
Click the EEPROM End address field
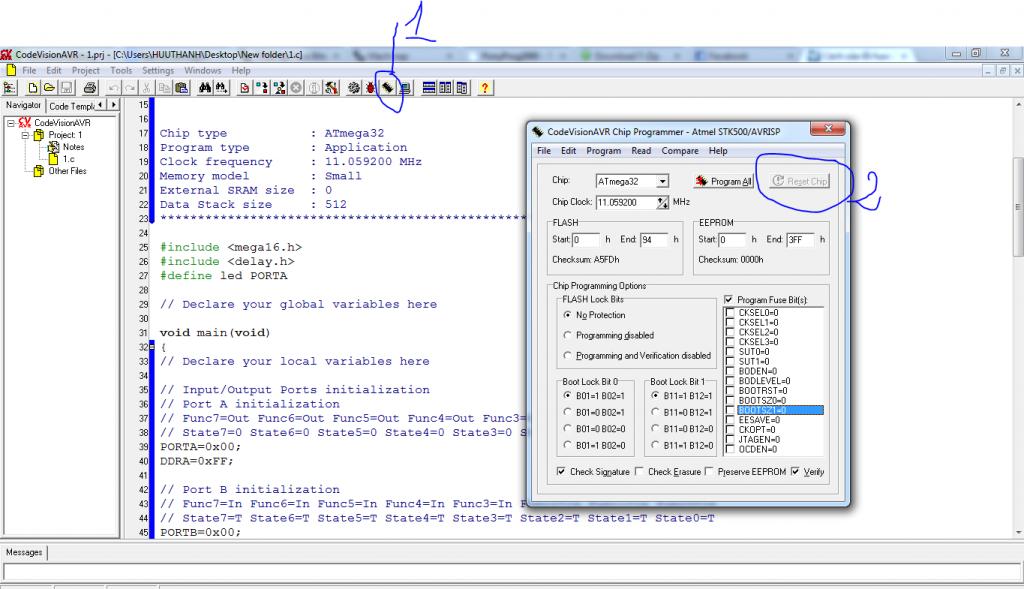(800, 240)
